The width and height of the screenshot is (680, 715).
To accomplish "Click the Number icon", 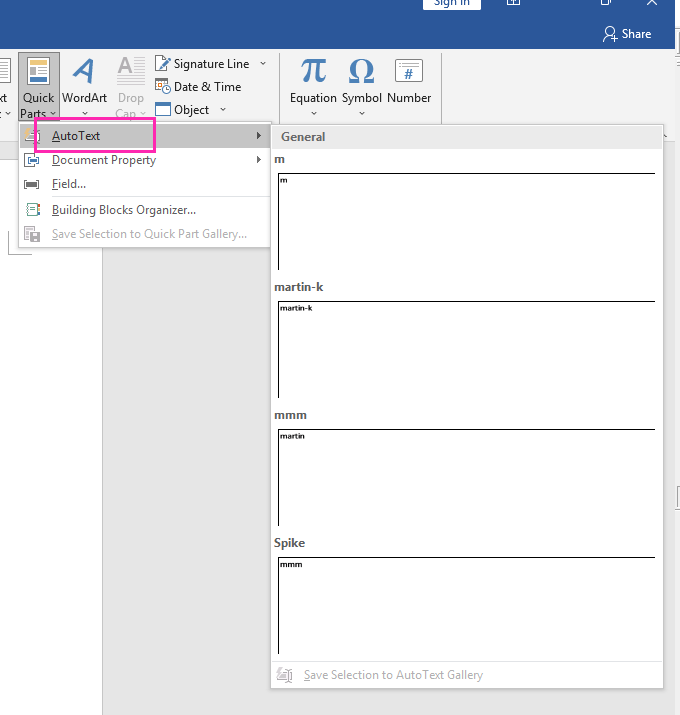I will pyautogui.click(x=409, y=71).
